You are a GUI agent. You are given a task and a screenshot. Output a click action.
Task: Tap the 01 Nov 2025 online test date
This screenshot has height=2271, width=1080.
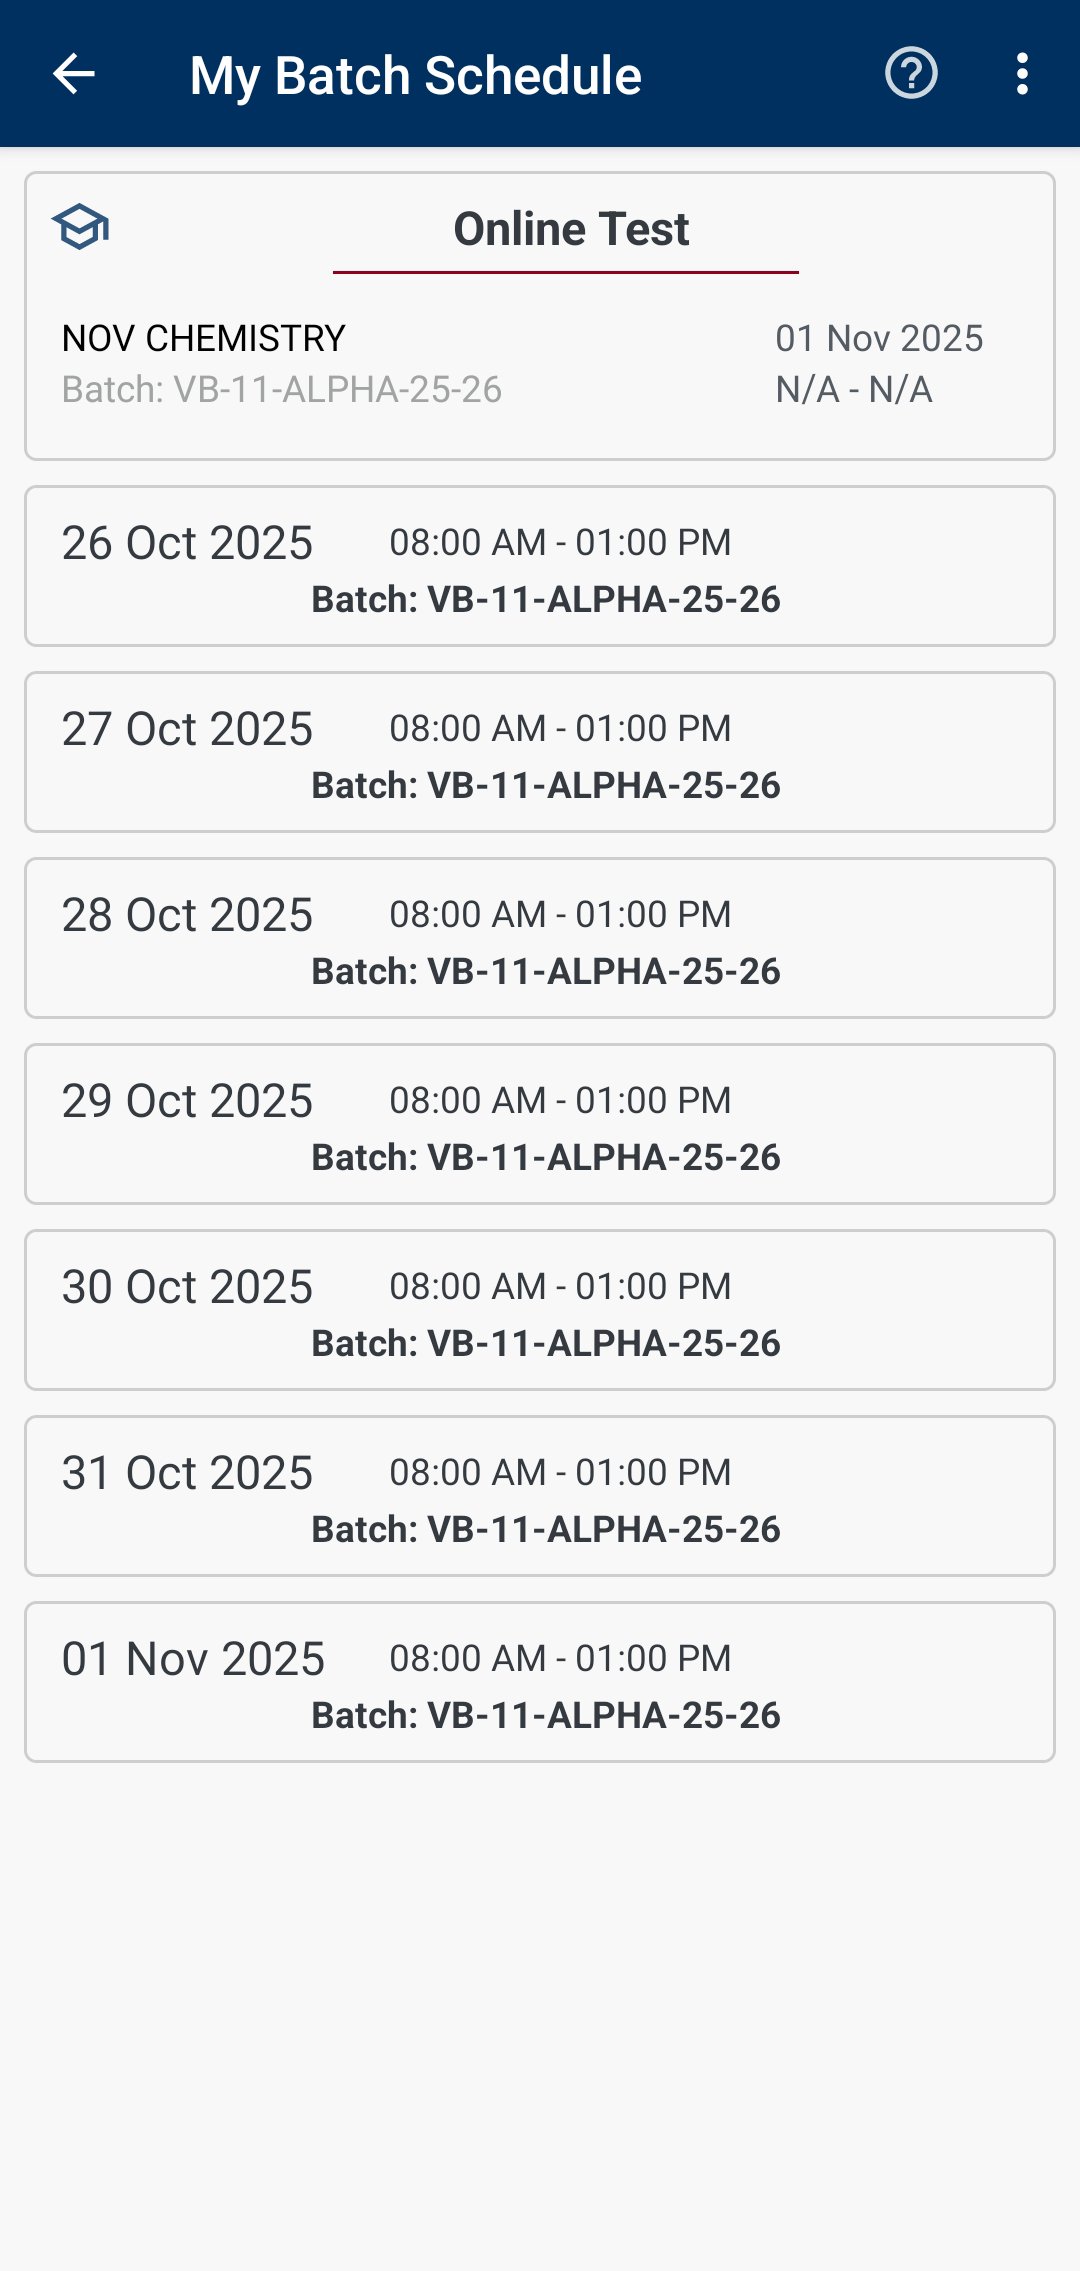pyautogui.click(x=879, y=338)
